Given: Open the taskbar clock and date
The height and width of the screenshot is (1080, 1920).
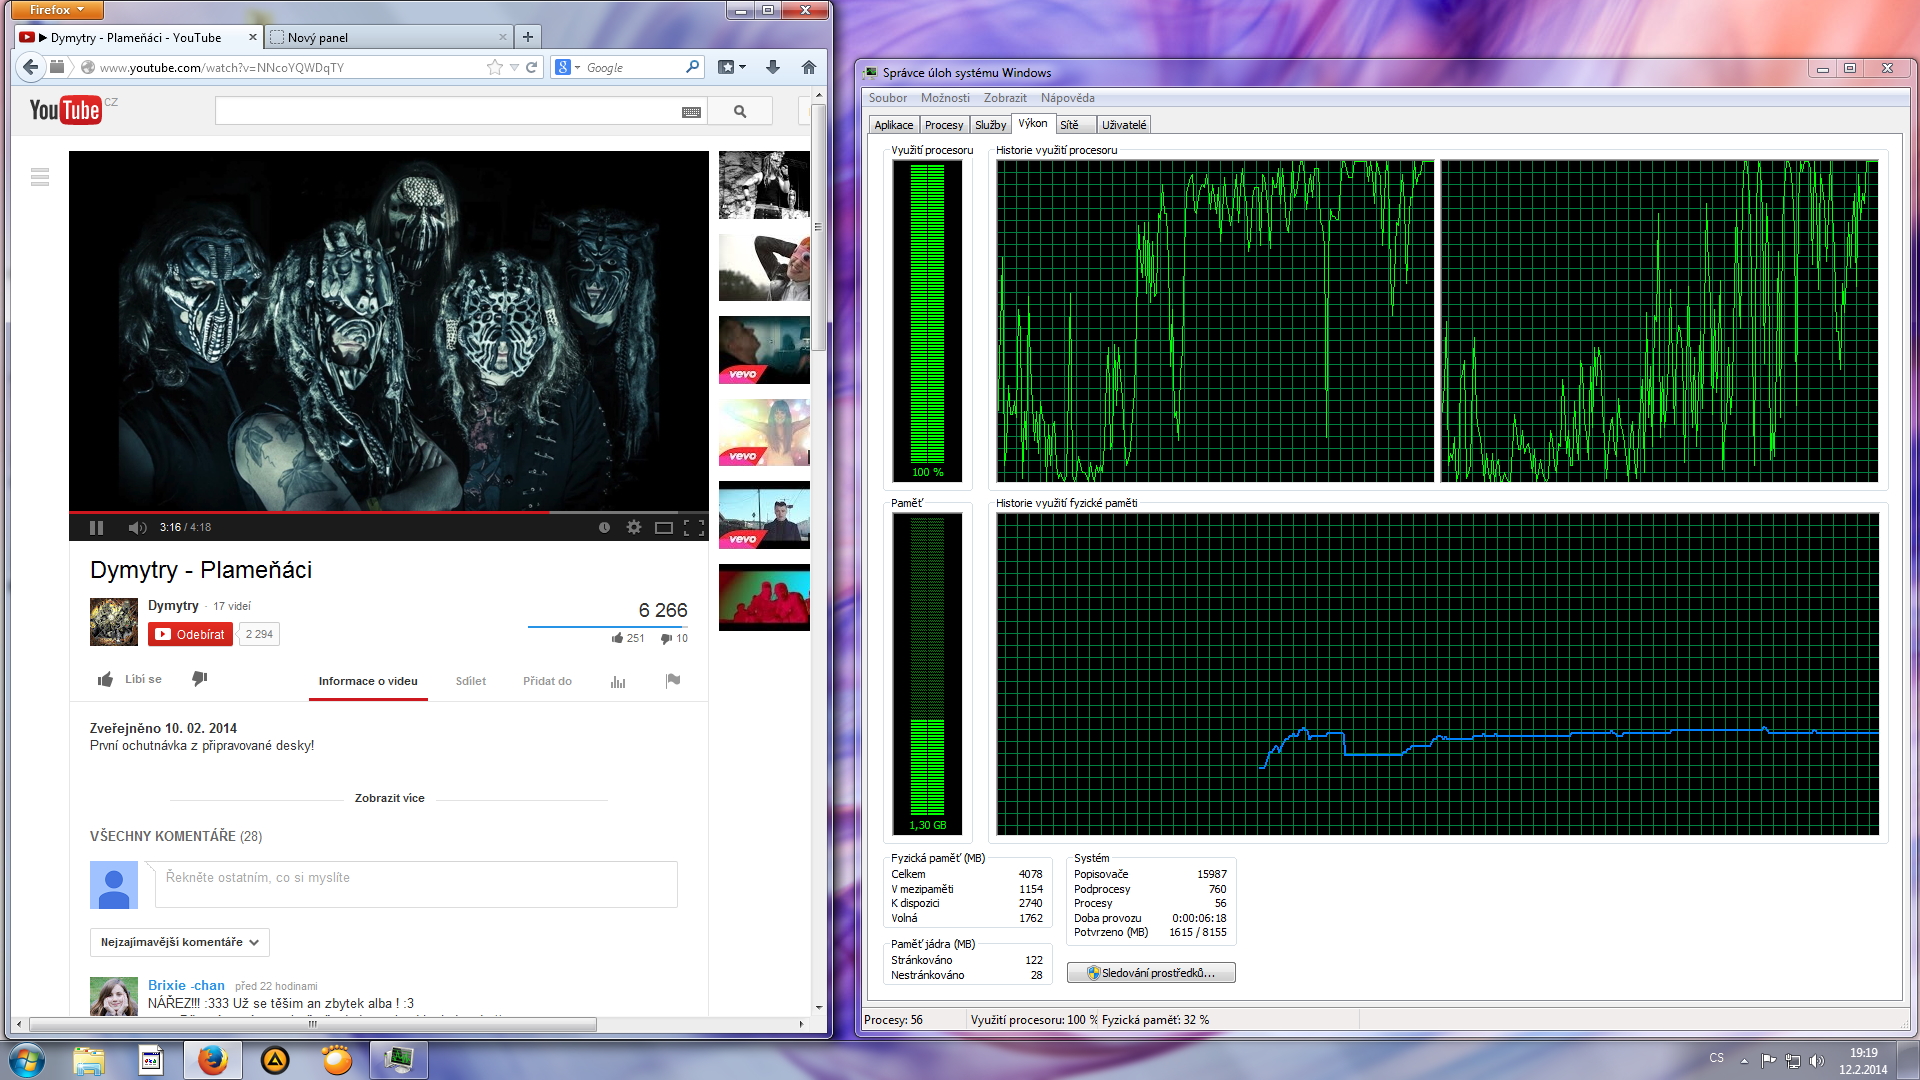Looking at the screenshot, I should 1863,1061.
